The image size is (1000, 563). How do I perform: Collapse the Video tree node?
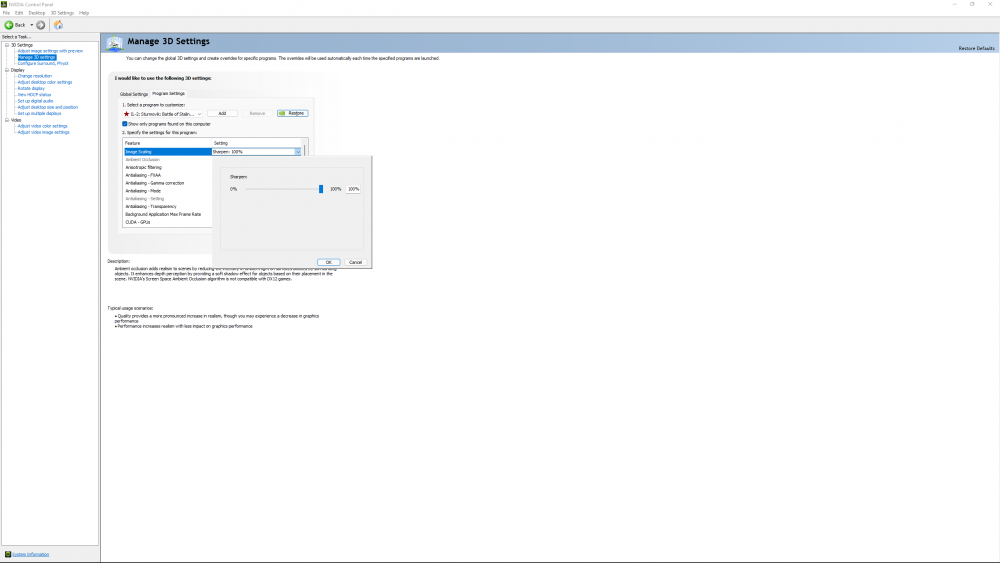[x=7, y=120]
